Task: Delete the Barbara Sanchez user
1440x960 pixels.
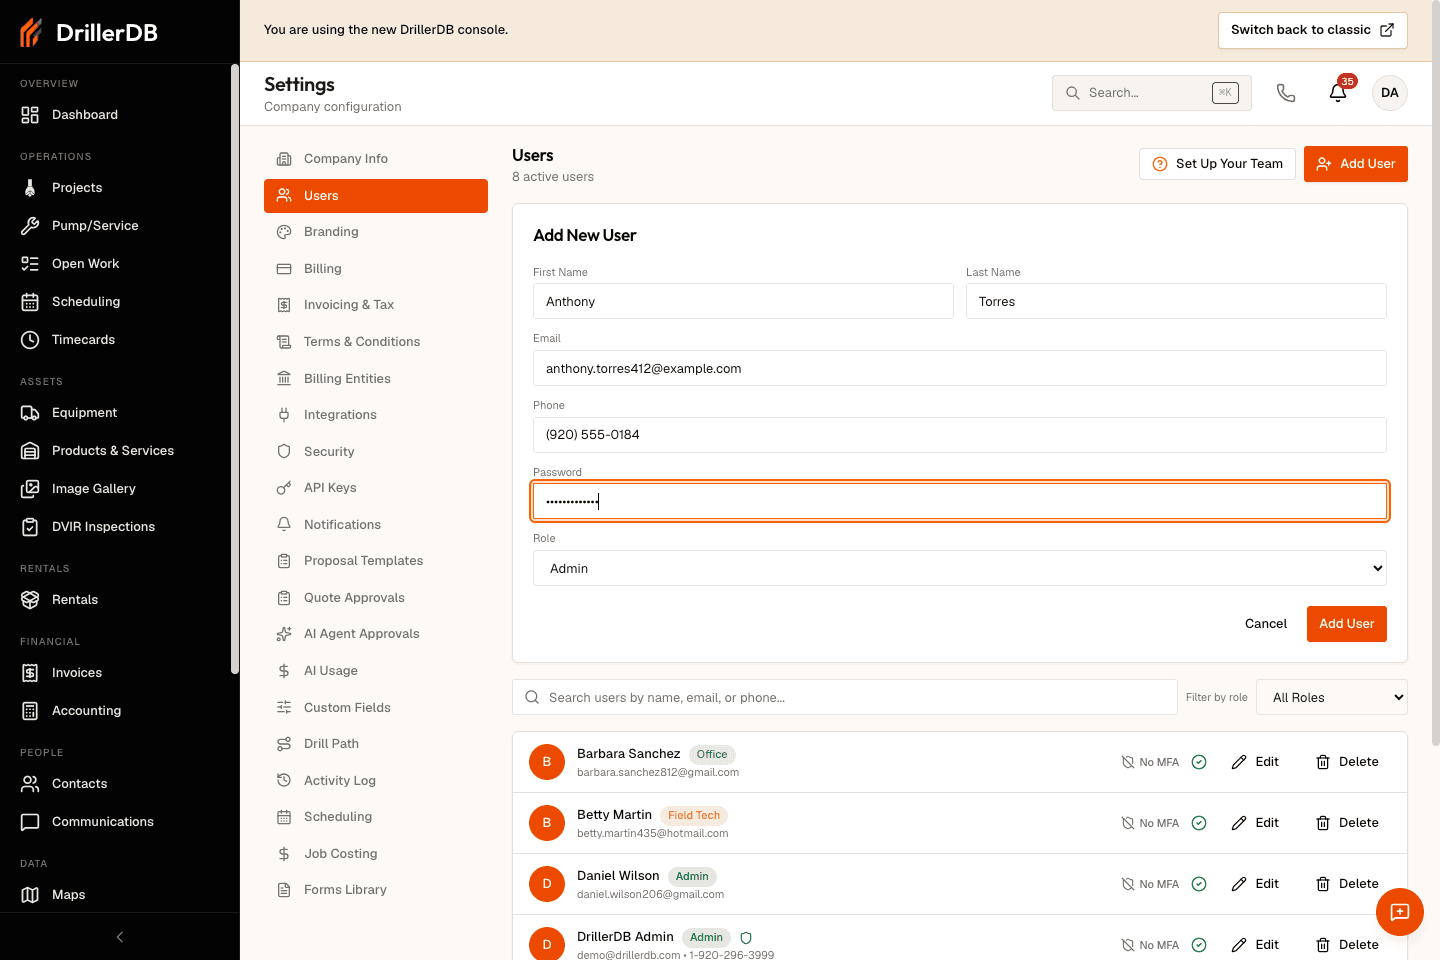Action: click(x=1347, y=762)
